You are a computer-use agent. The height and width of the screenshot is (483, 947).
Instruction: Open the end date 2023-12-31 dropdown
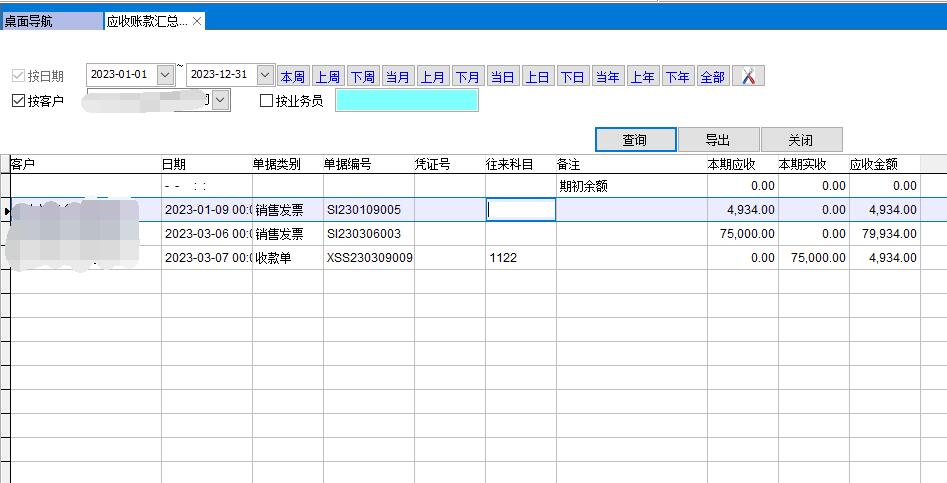(x=265, y=75)
